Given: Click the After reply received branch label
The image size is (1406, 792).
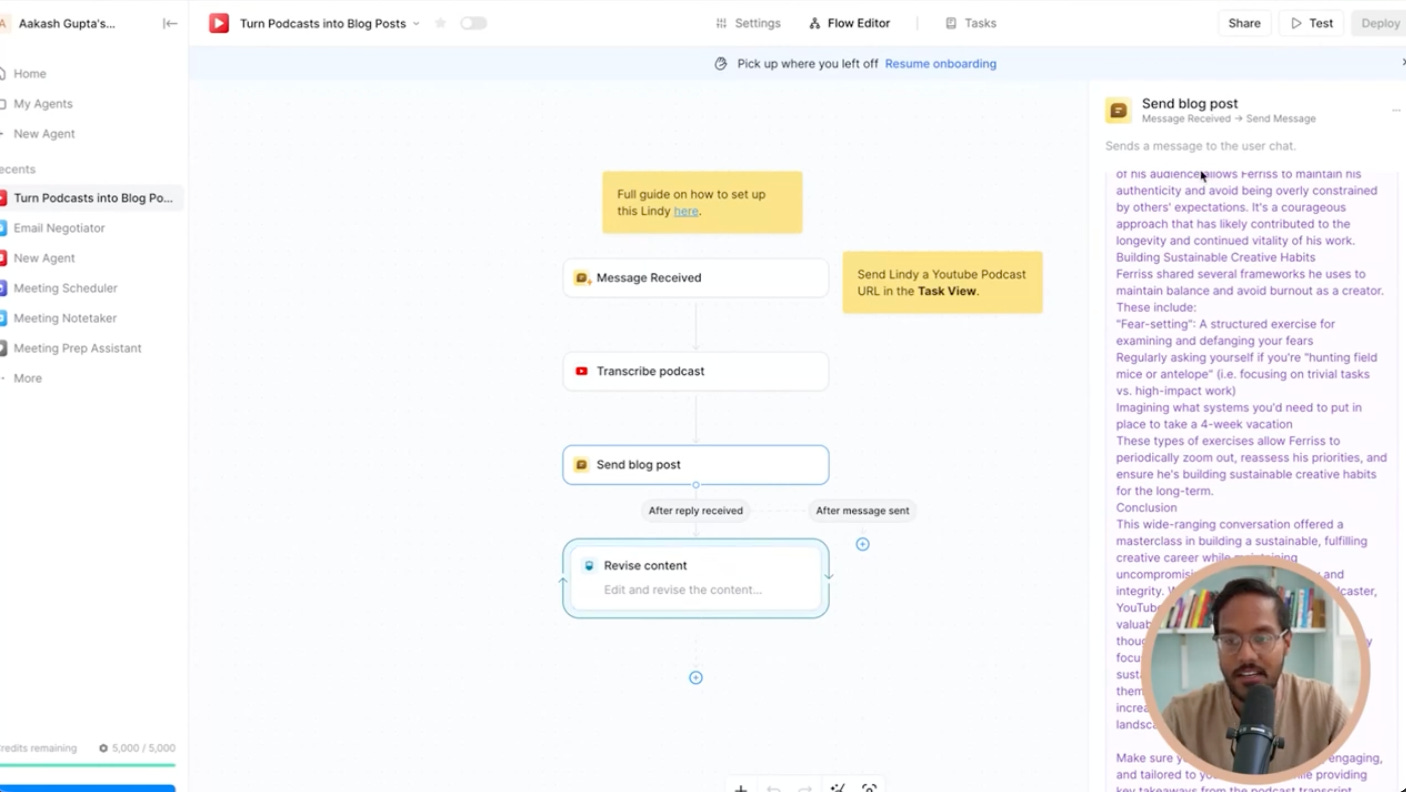Looking at the screenshot, I should [x=695, y=510].
